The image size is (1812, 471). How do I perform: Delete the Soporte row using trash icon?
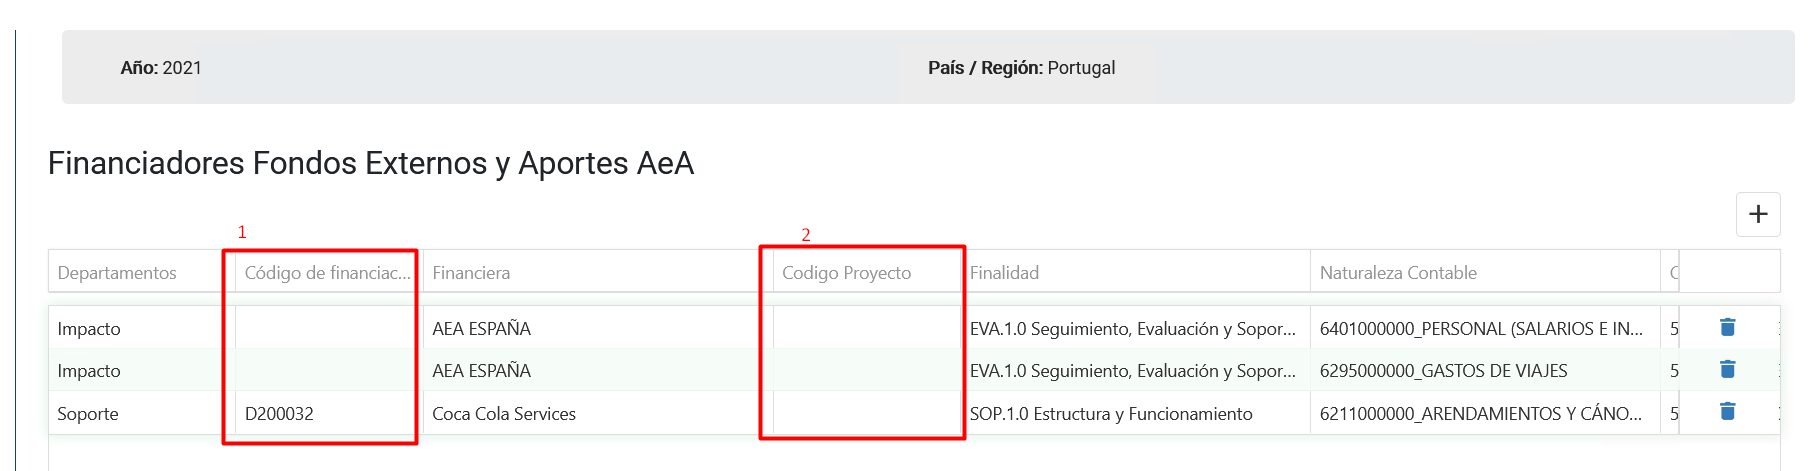click(1727, 411)
